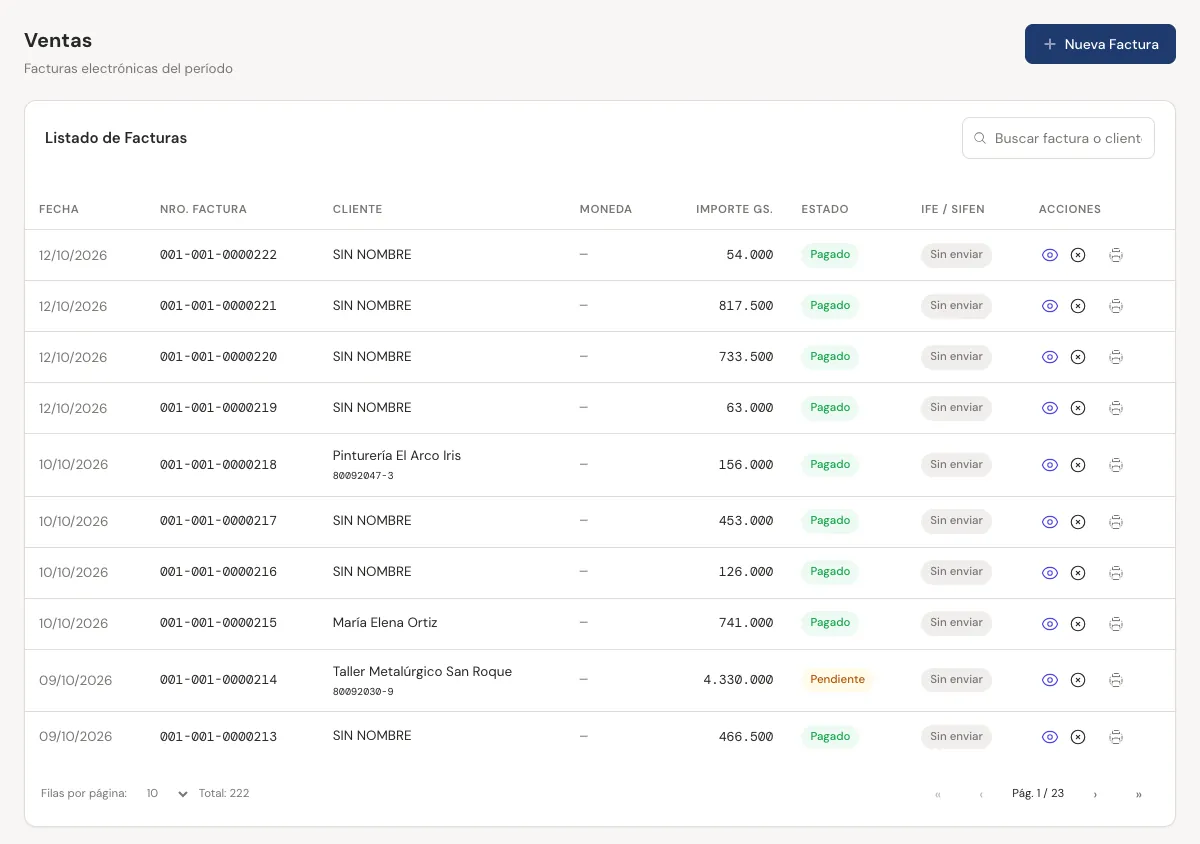View invoice 001-001-0000216

[1050, 573]
